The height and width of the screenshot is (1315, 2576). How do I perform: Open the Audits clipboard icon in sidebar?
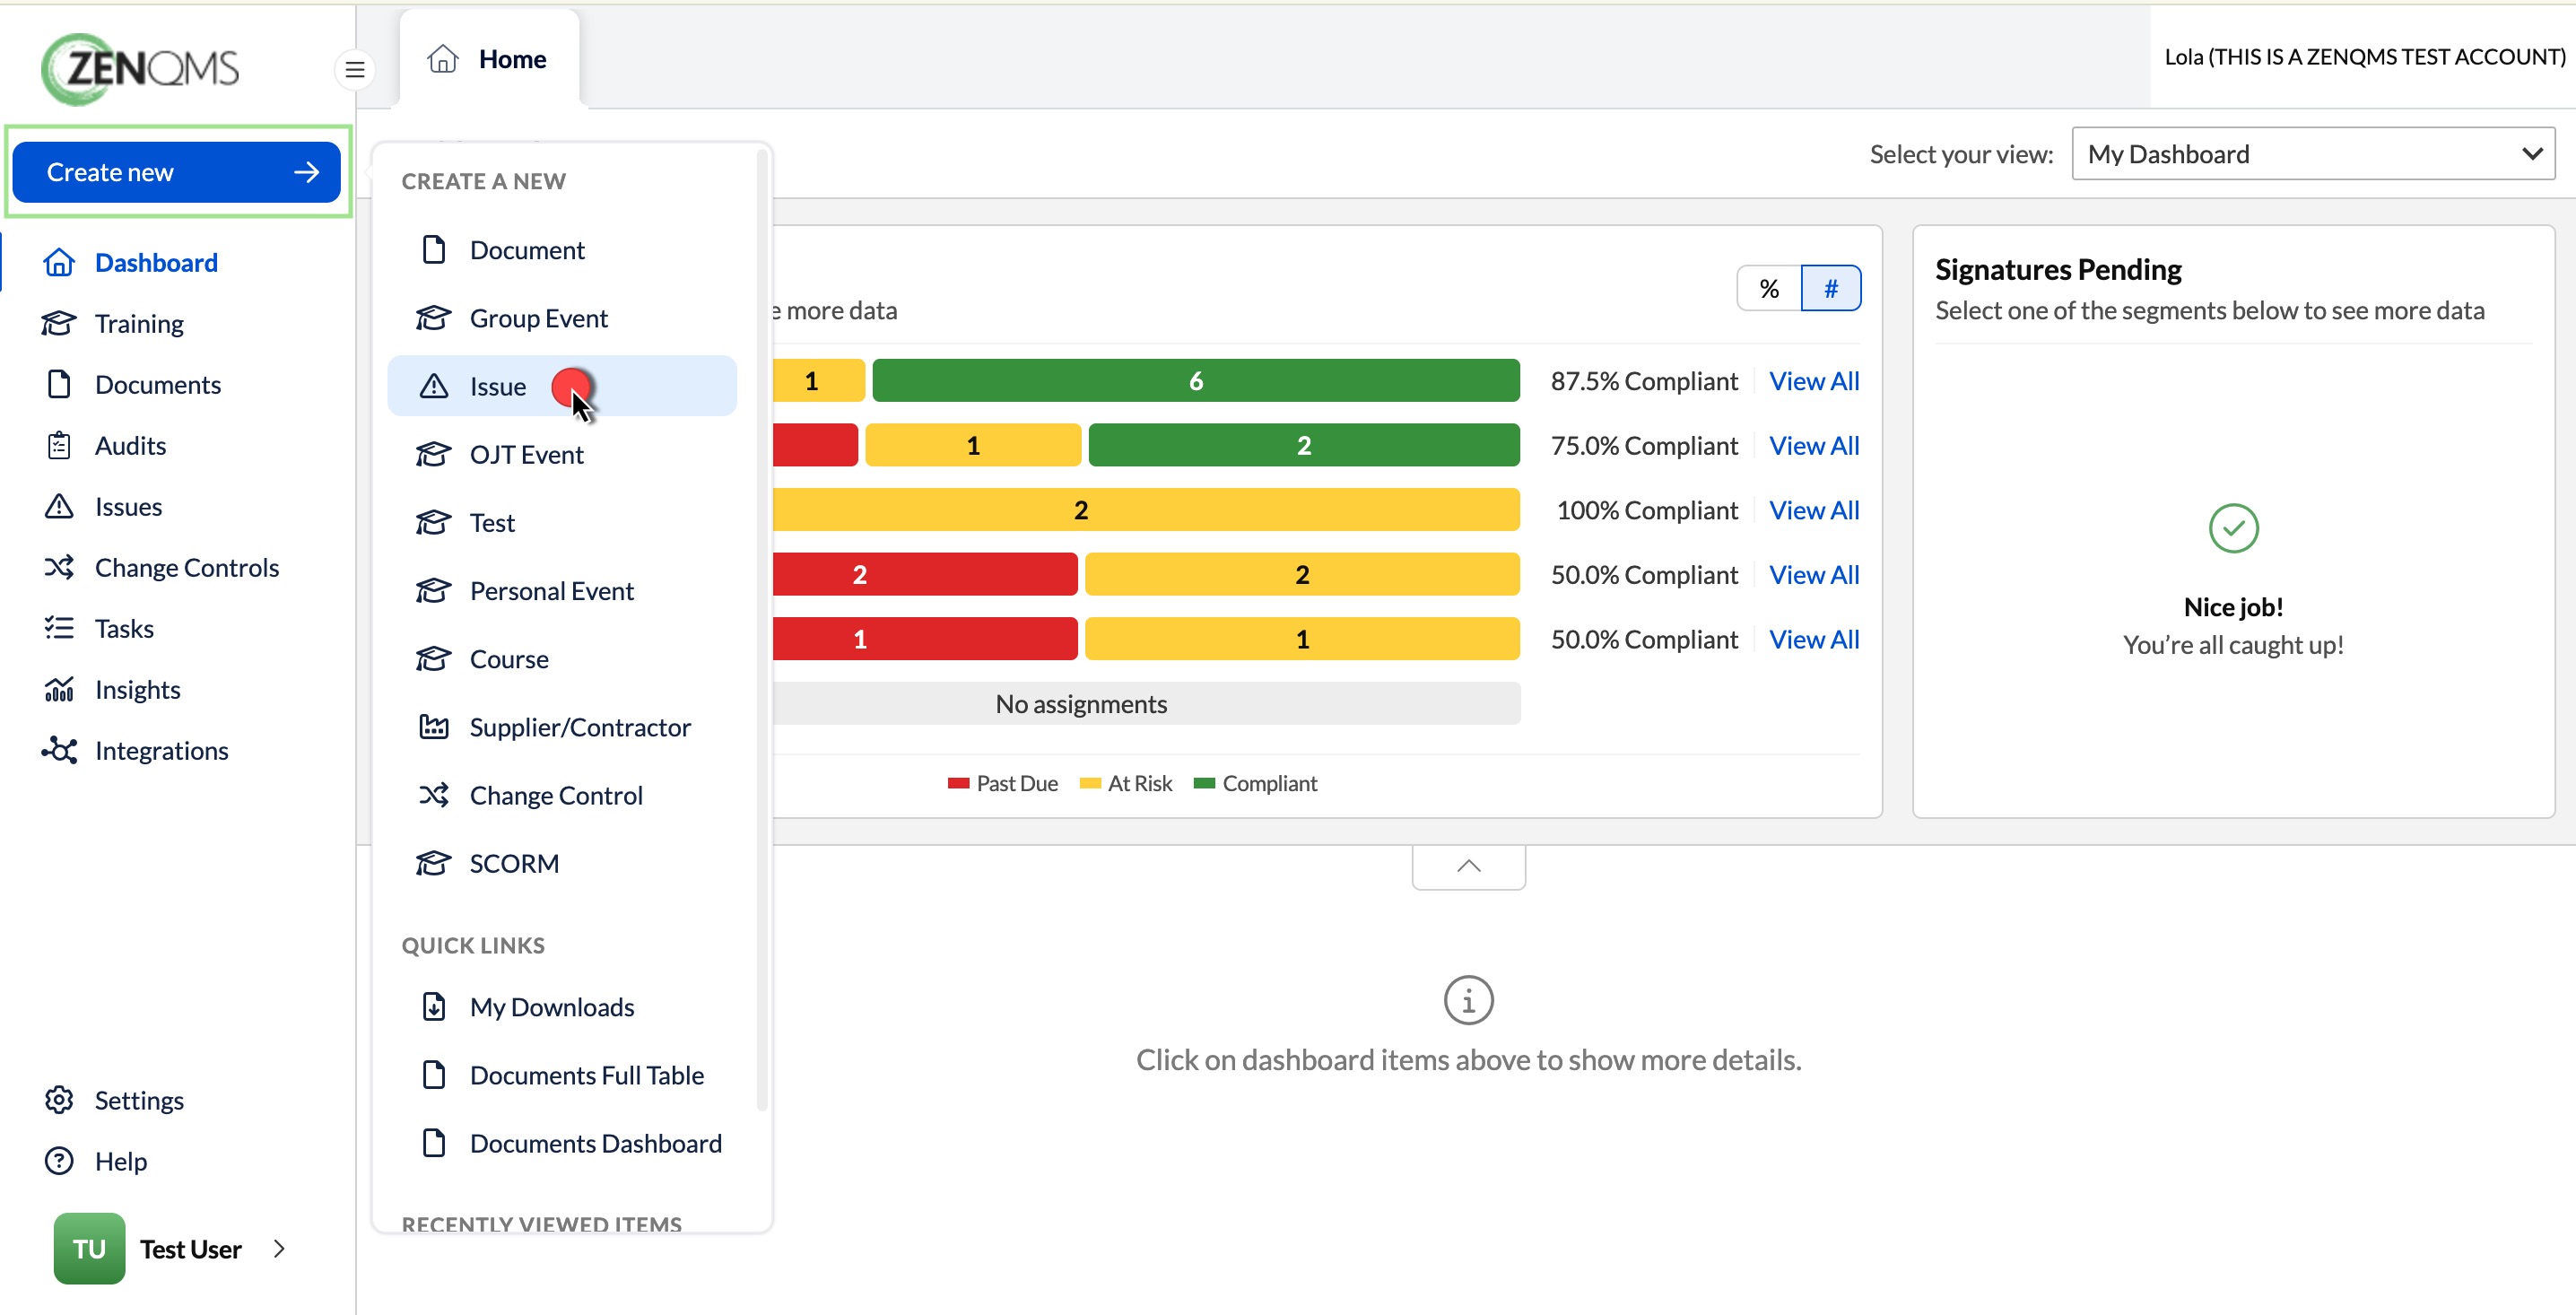[x=59, y=445]
